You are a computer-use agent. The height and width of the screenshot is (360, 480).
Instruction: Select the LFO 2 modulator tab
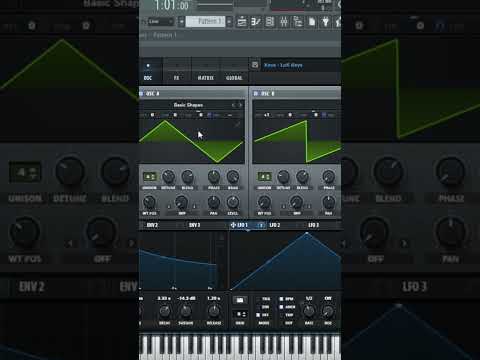point(275,225)
